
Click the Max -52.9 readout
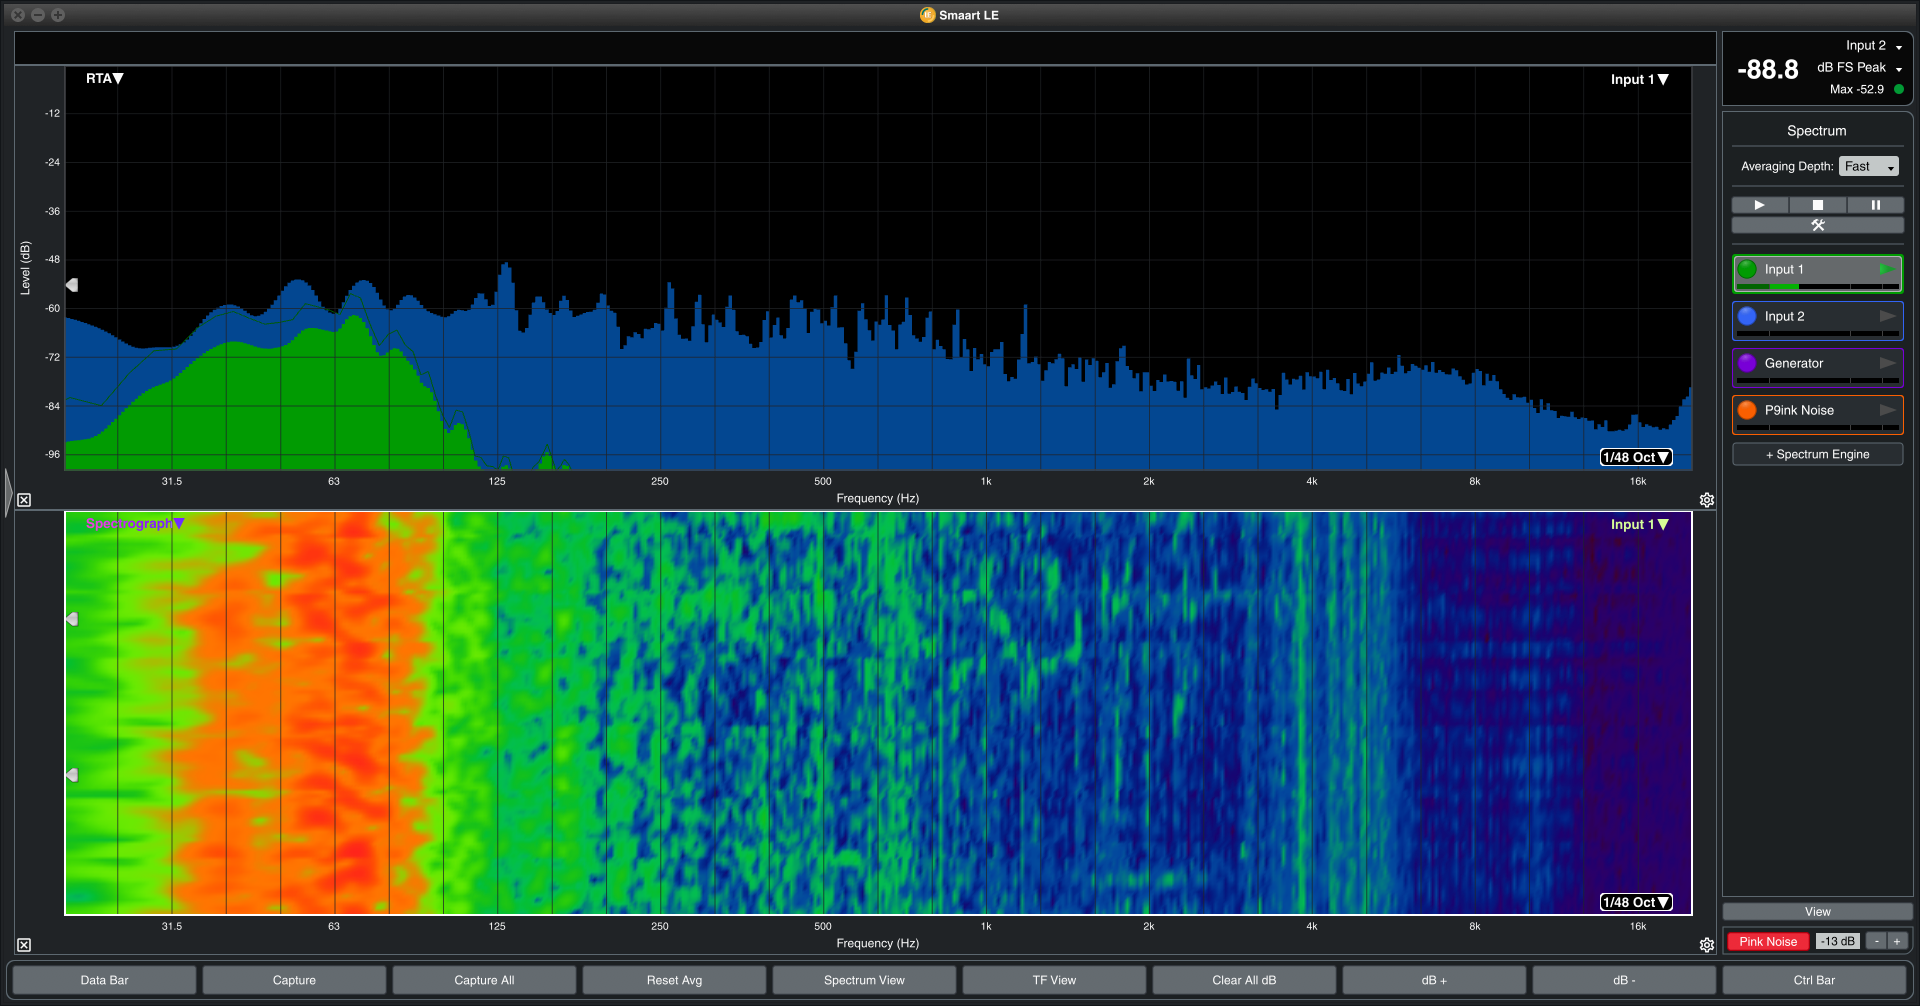[1857, 89]
